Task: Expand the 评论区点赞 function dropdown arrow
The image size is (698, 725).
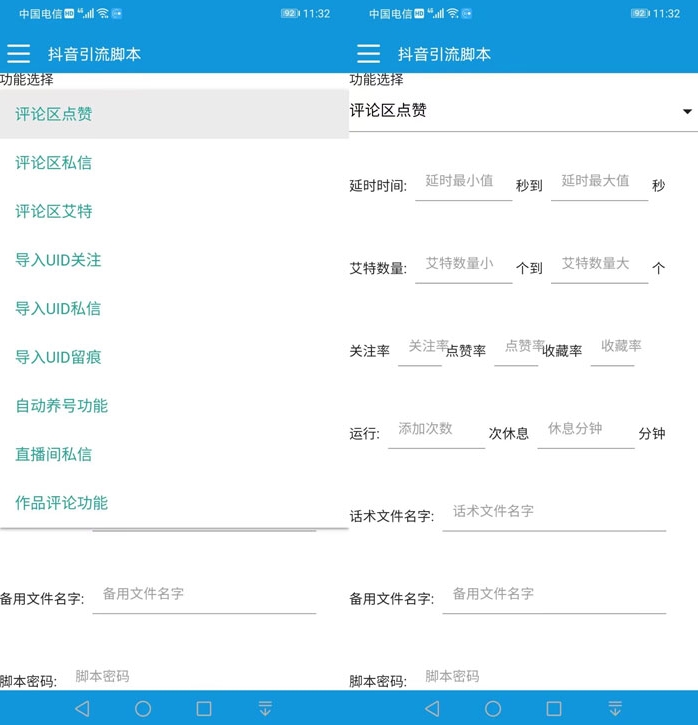Action: (x=687, y=111)
